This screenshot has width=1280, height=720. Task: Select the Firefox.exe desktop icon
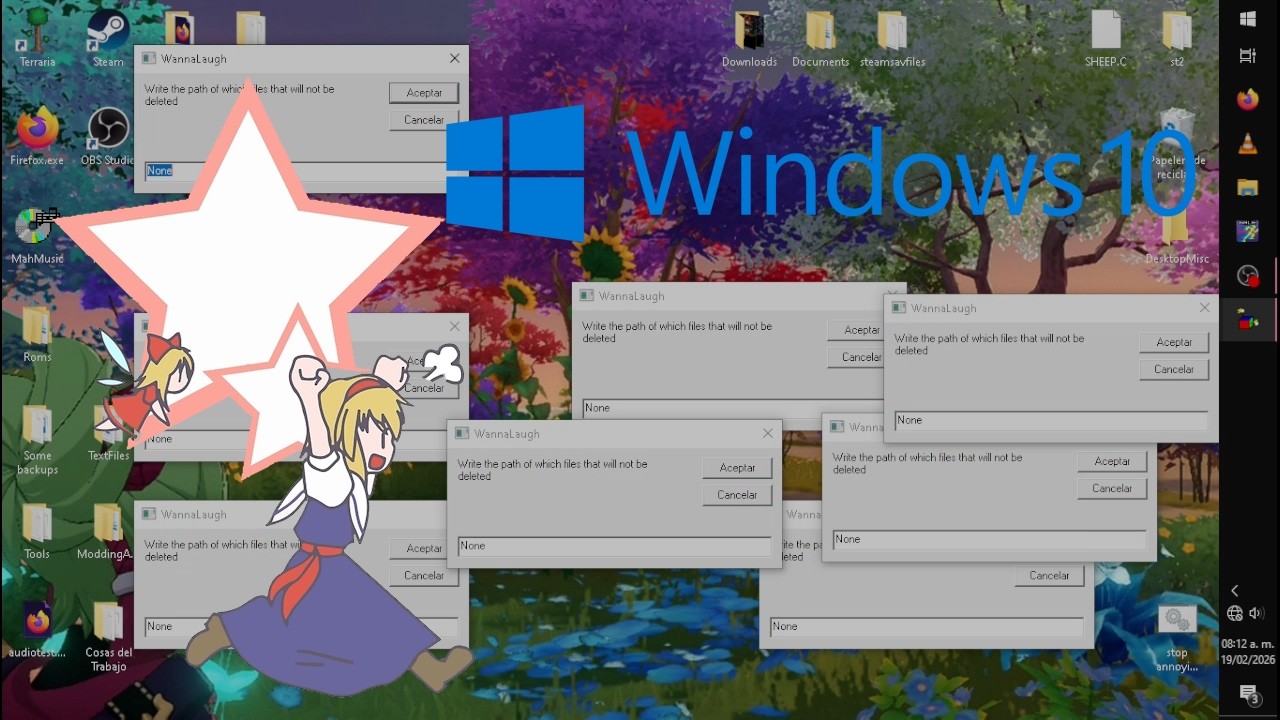[x=37, y=136]
